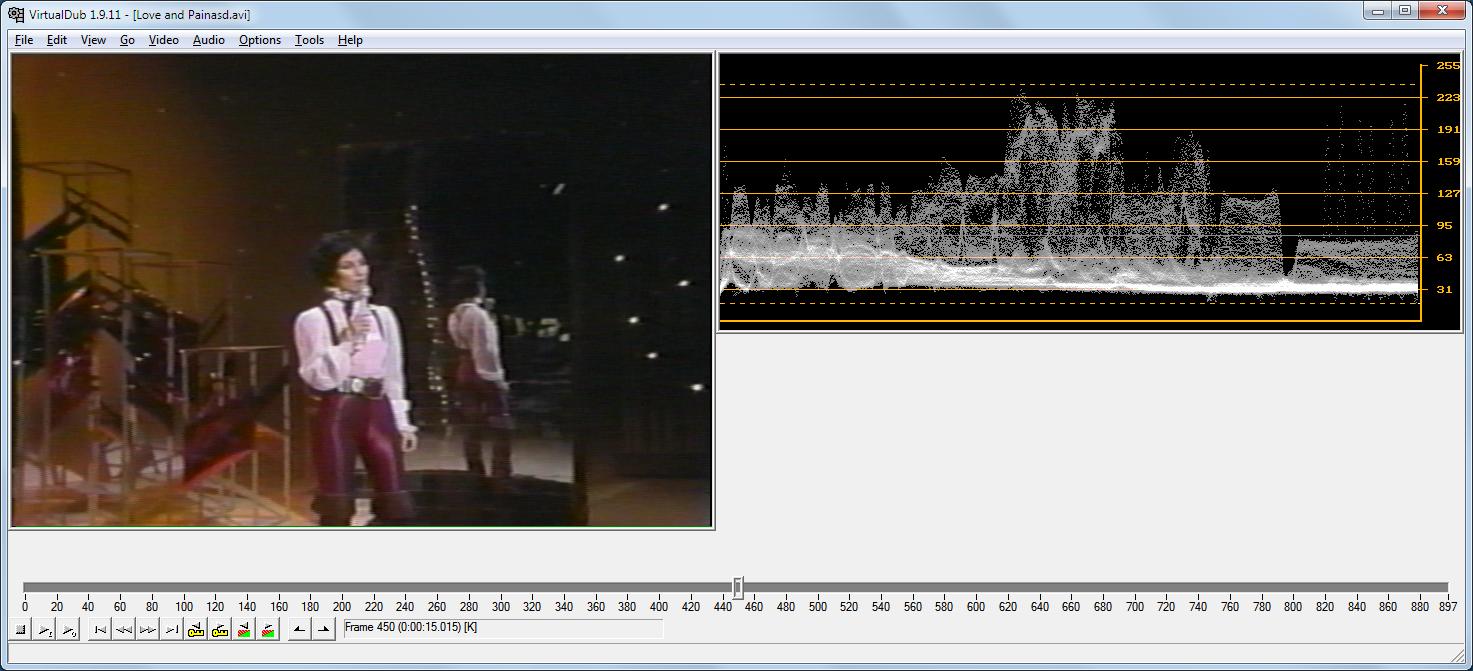Play the output video preview
The width and height of the screenshot is (1473, 671).
[x=69, y=629]
